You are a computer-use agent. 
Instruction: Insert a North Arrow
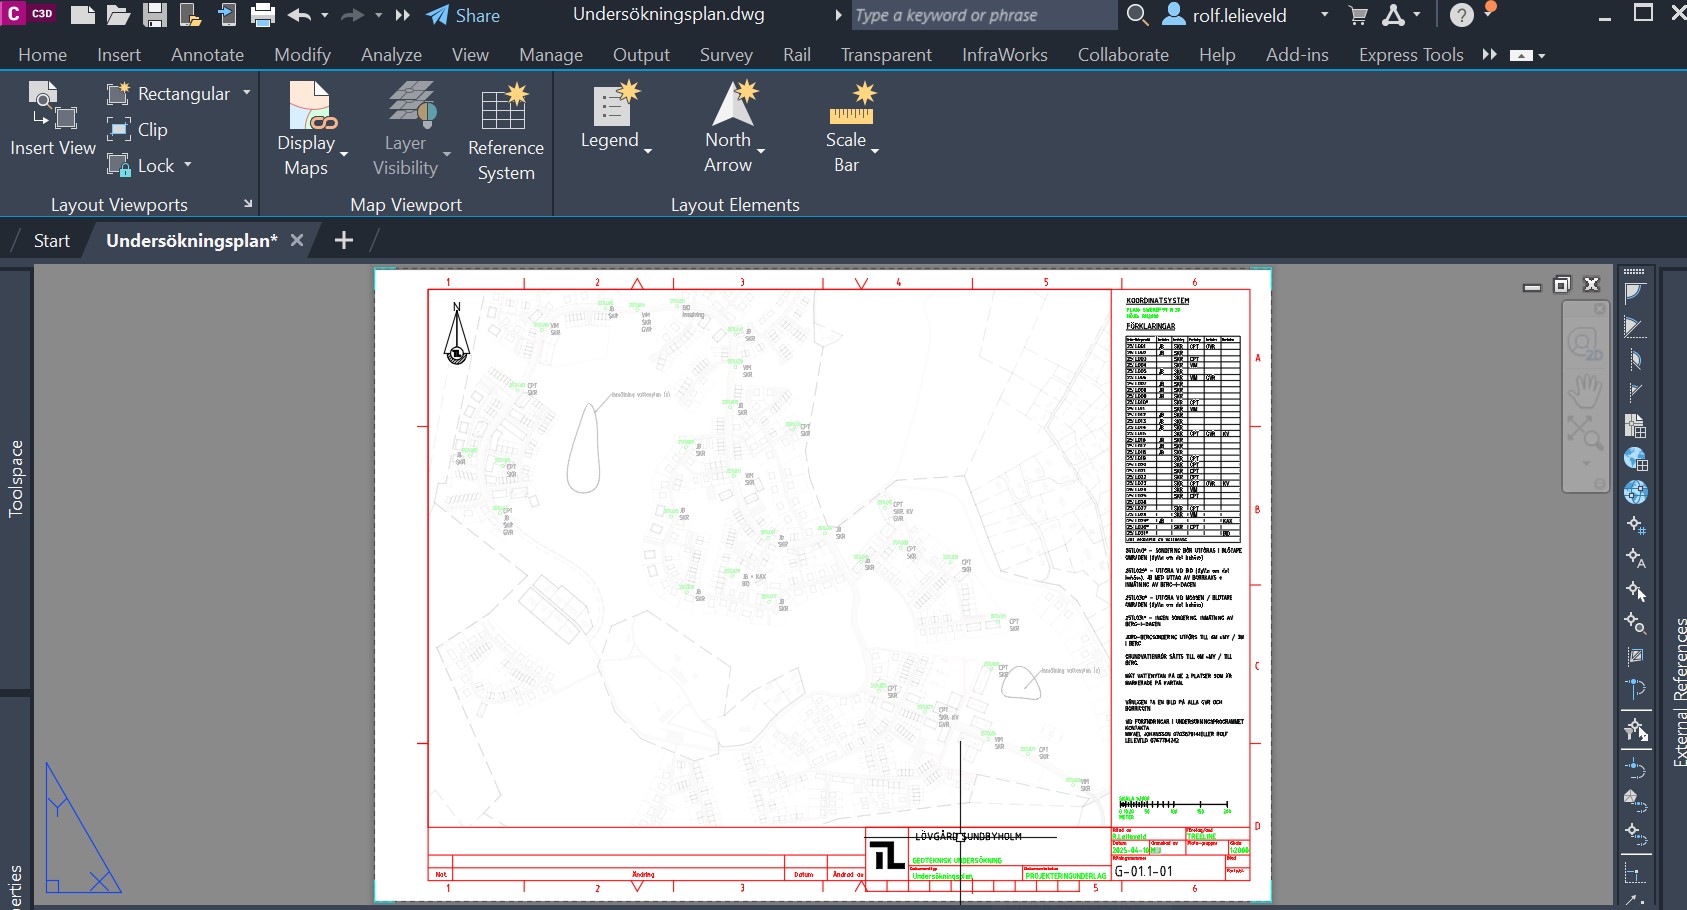(x=729, y=120)
